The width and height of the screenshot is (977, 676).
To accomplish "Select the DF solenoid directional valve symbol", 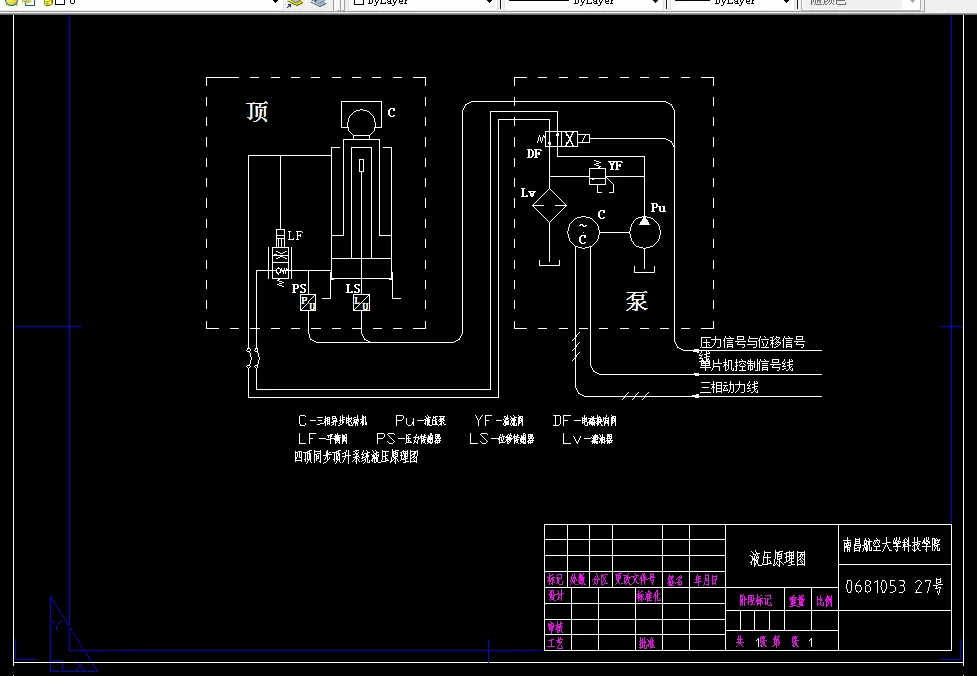I will (x=563, y=139).
